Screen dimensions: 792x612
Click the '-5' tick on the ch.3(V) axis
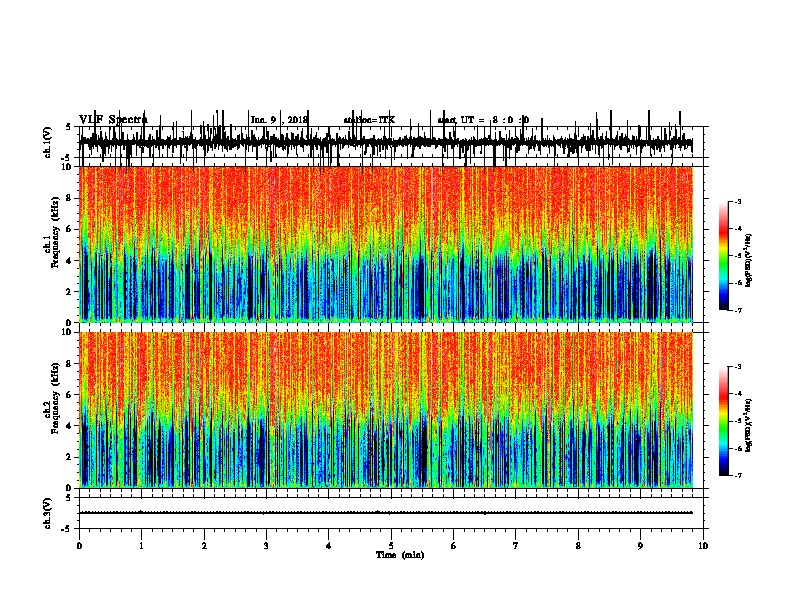click(67, 529)
